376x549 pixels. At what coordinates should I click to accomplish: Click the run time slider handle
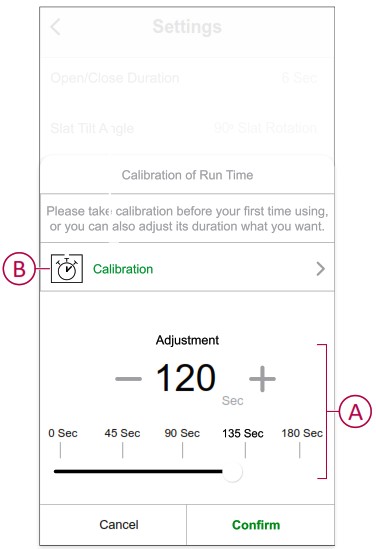point(232,472)
